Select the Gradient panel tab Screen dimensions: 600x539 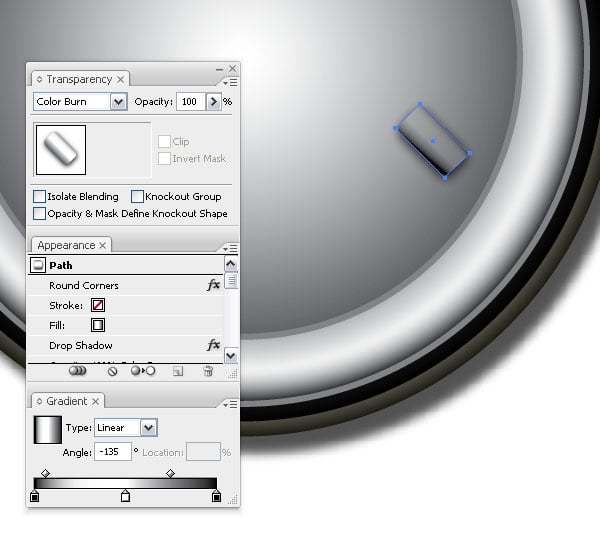[68, 402]
